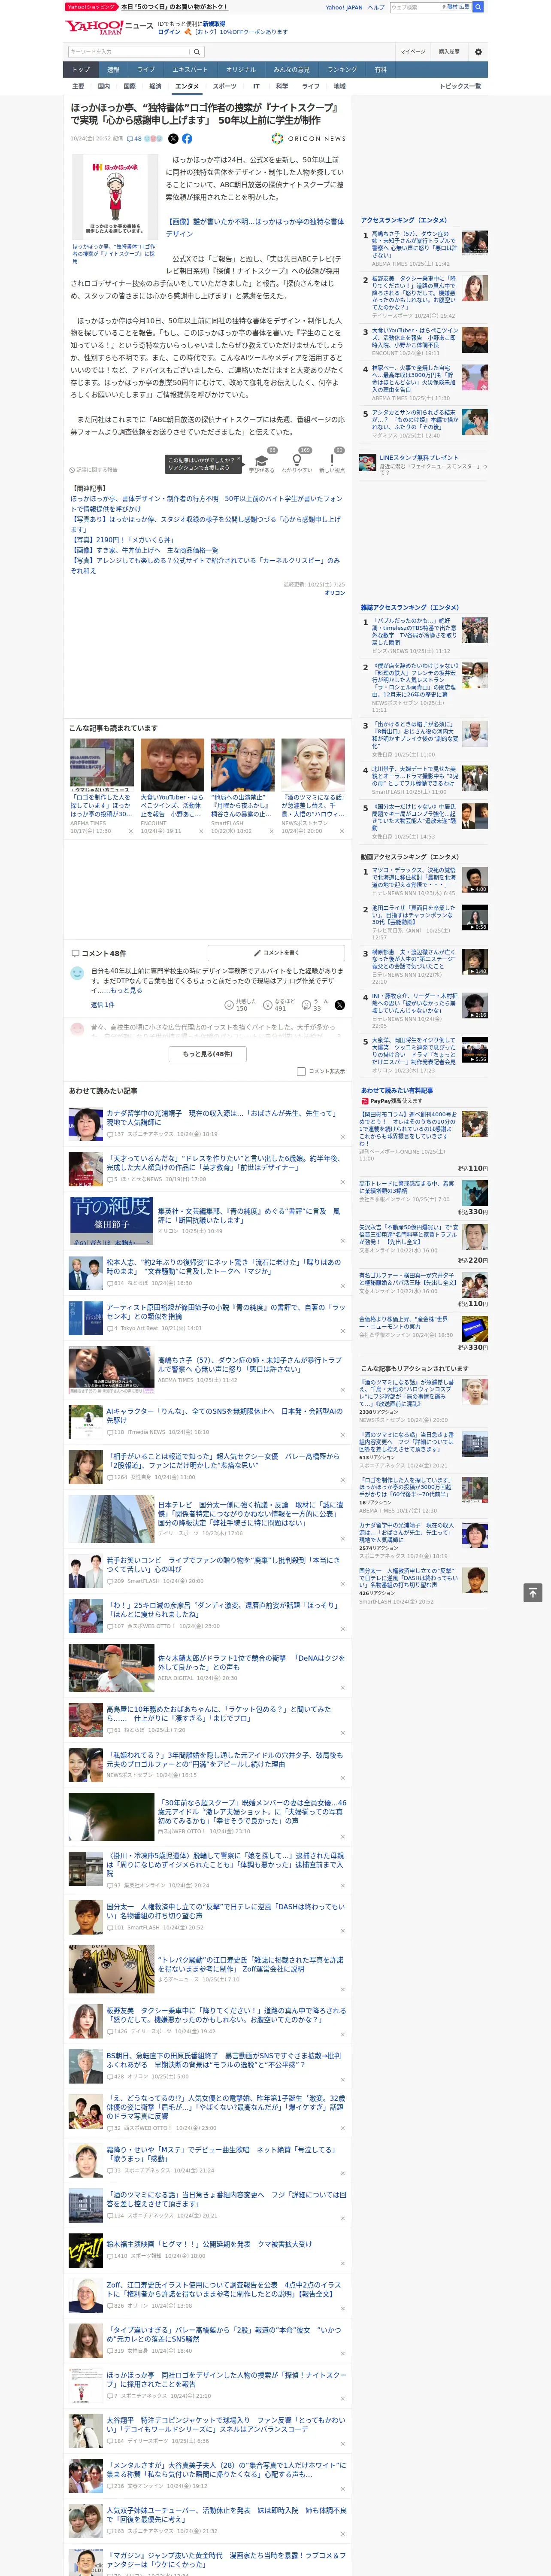Click the 学びがある reaction icon
Viewport: 551px width, 2576px height.
point(262,462)
